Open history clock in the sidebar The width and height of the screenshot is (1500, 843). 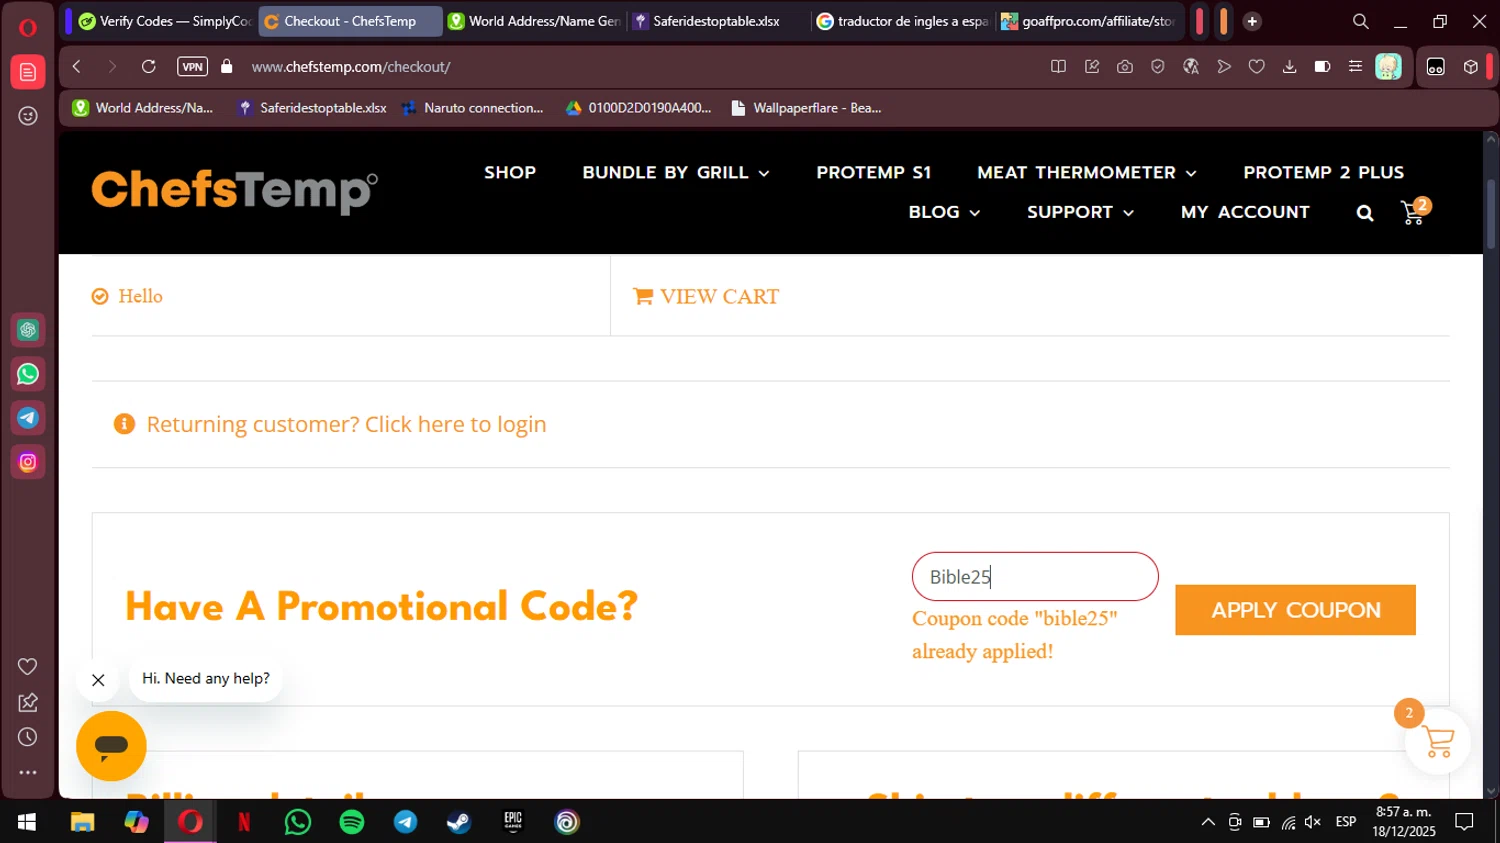point(28,737)
